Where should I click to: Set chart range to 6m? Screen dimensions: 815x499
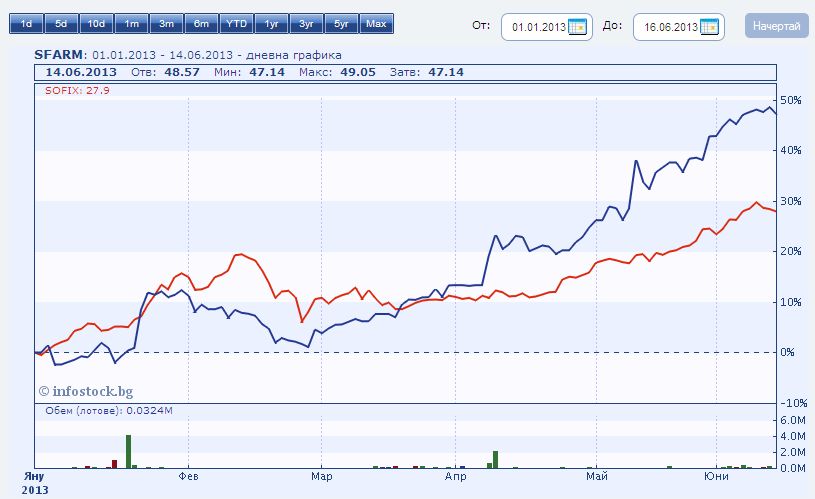coord(201,24)
